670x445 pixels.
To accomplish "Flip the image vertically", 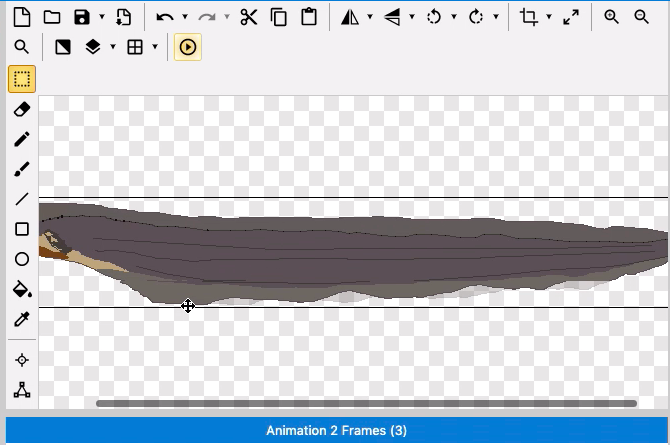I will [392, 17].
